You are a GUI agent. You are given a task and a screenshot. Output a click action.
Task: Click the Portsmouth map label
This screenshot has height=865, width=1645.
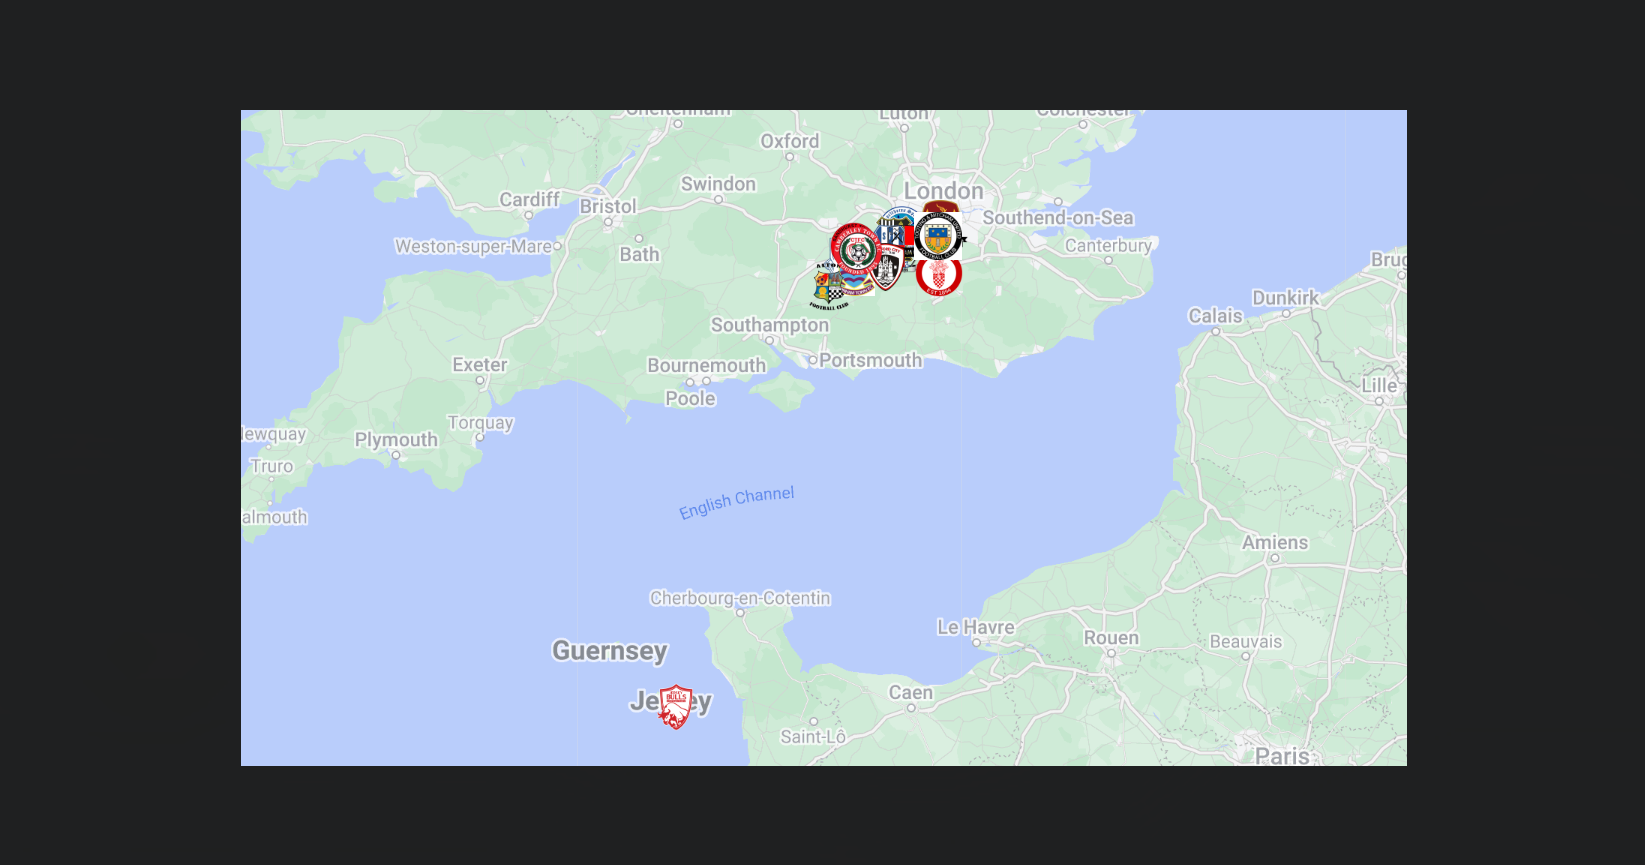870,360
